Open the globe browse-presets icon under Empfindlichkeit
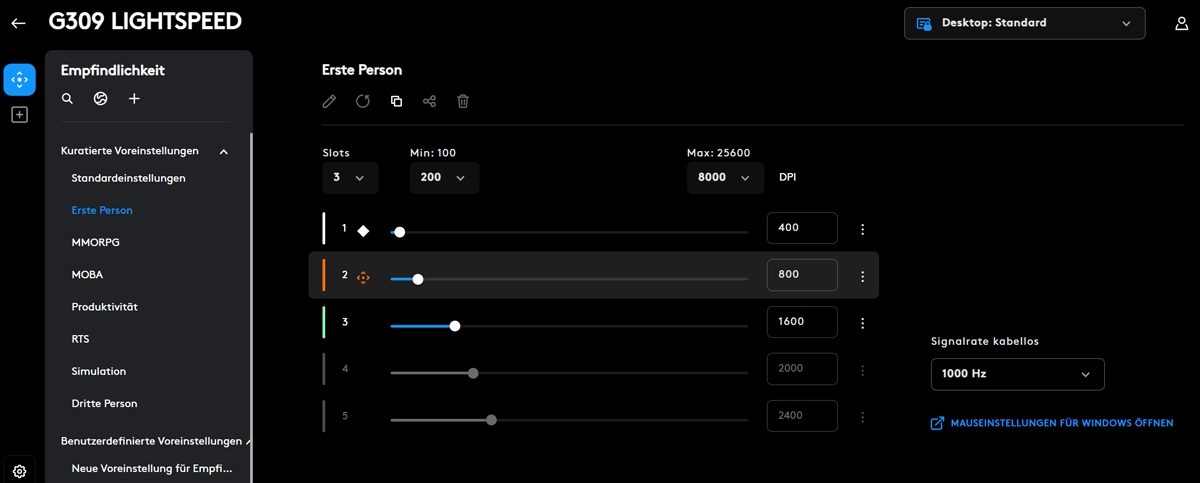This screenshot has height=483, width=1200. click(x=100, y=99)
